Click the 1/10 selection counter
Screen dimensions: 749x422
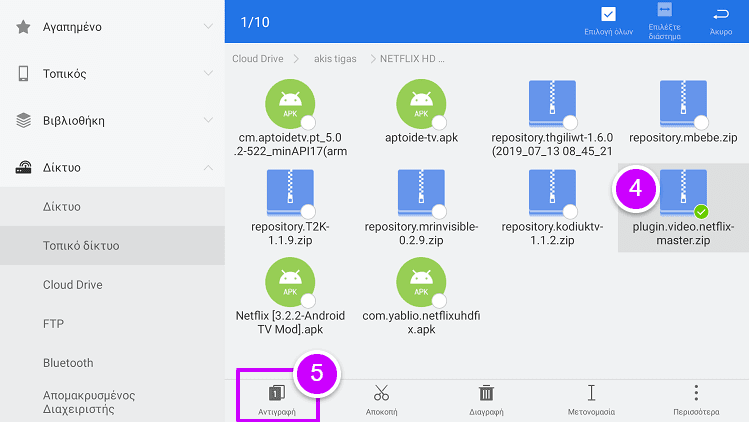[255, 22]
